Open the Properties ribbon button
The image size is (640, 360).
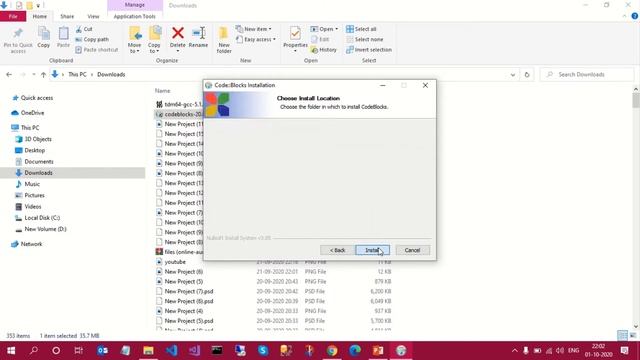point(295,39)
